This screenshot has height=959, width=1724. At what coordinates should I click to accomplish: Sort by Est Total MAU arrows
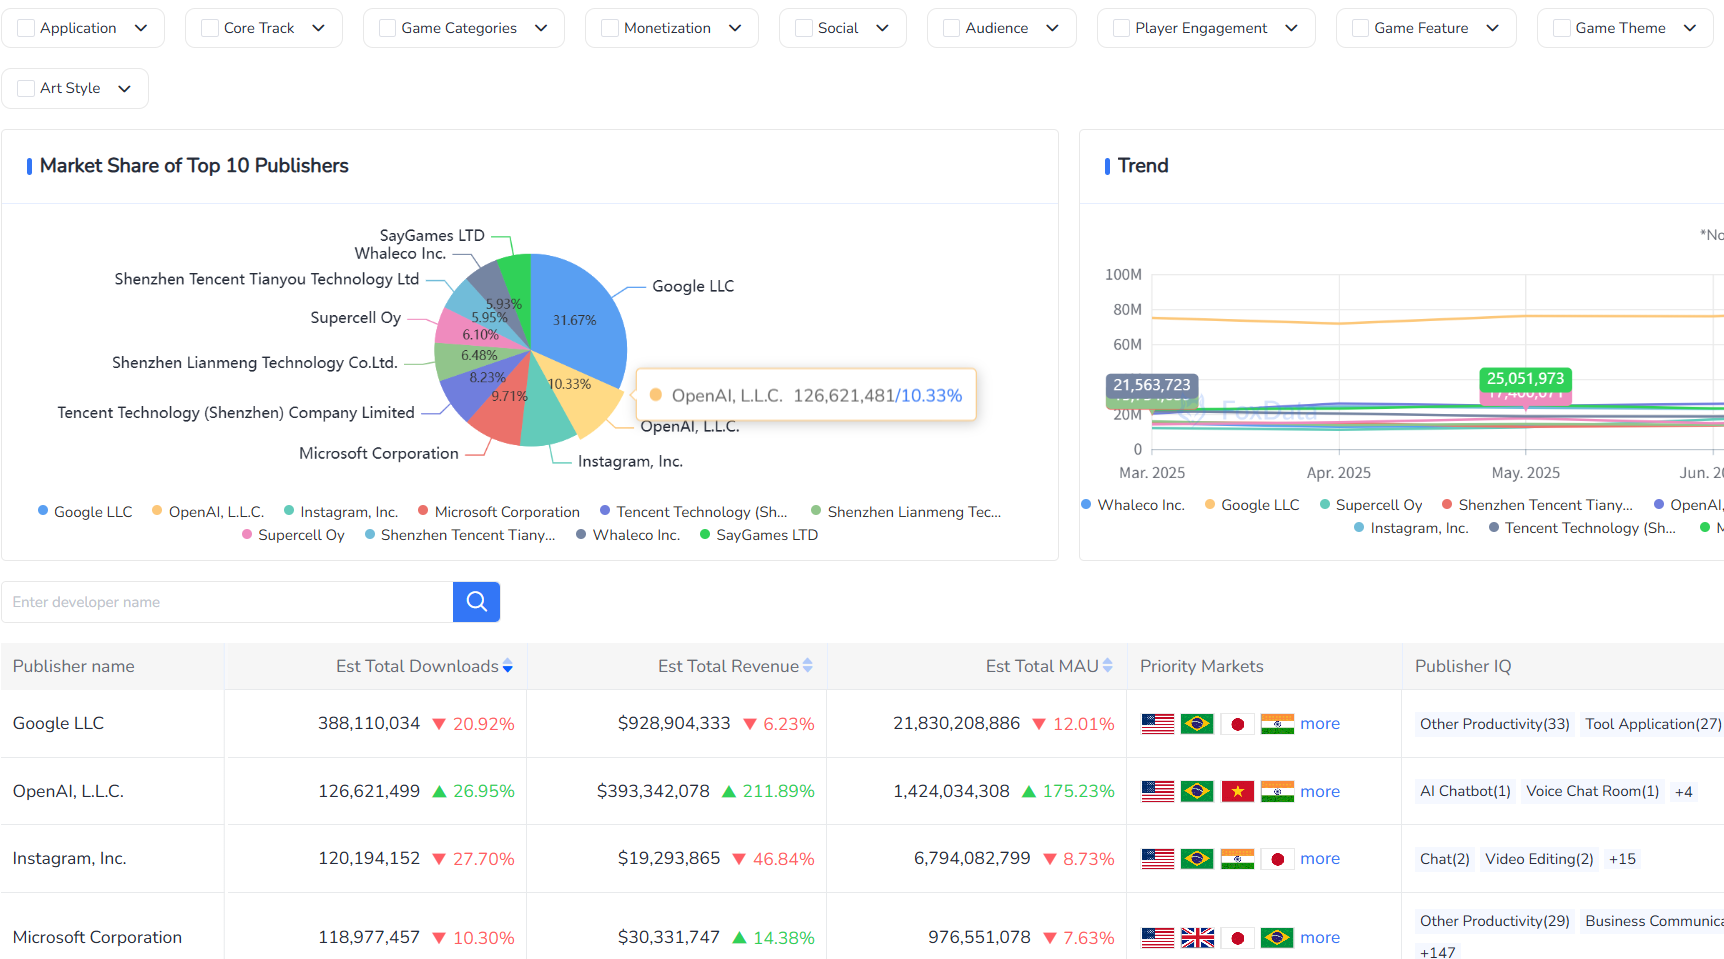[x=1108, y=666]
